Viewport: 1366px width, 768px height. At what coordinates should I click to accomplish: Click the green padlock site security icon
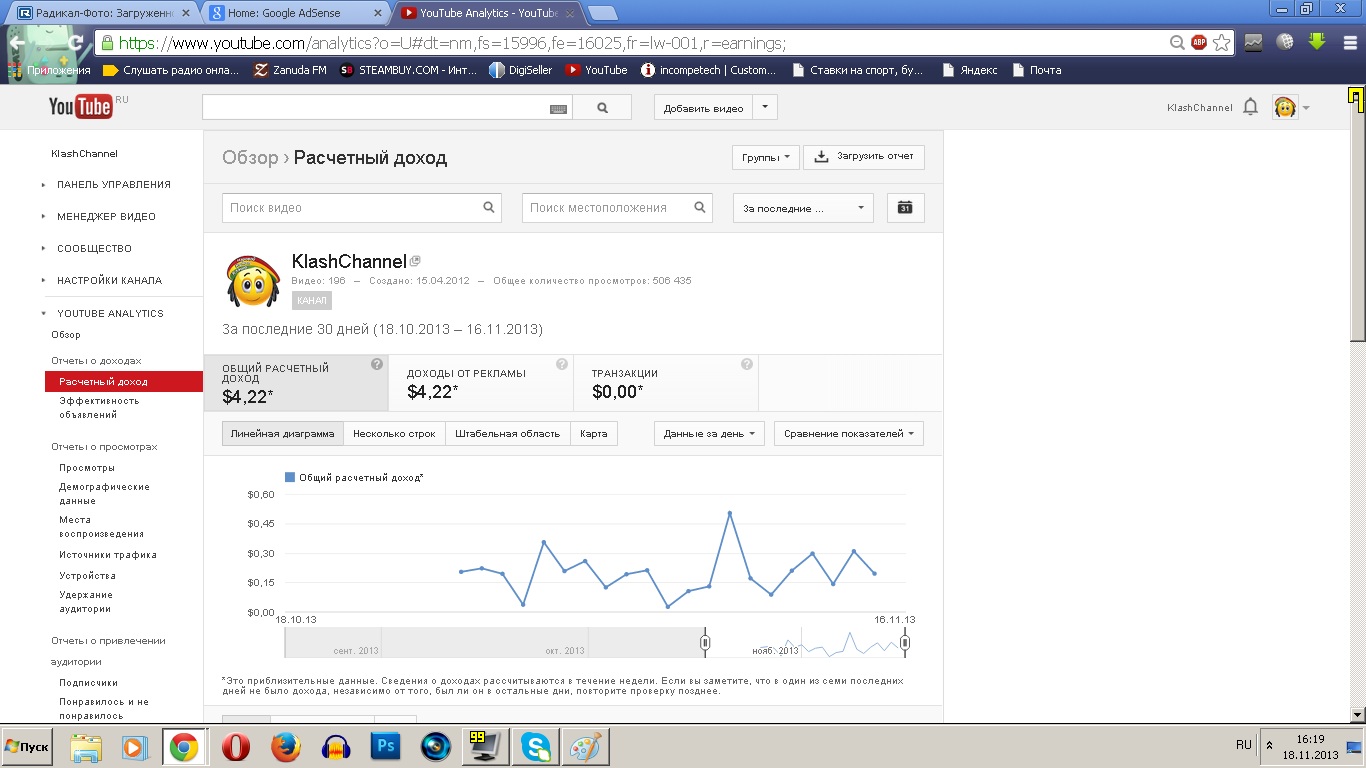click(106, 43)
